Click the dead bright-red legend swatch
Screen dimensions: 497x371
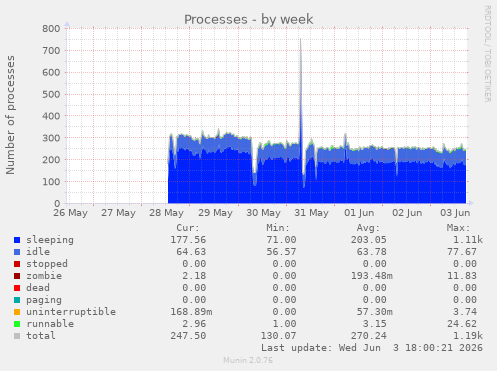click(x=17, y=288)
